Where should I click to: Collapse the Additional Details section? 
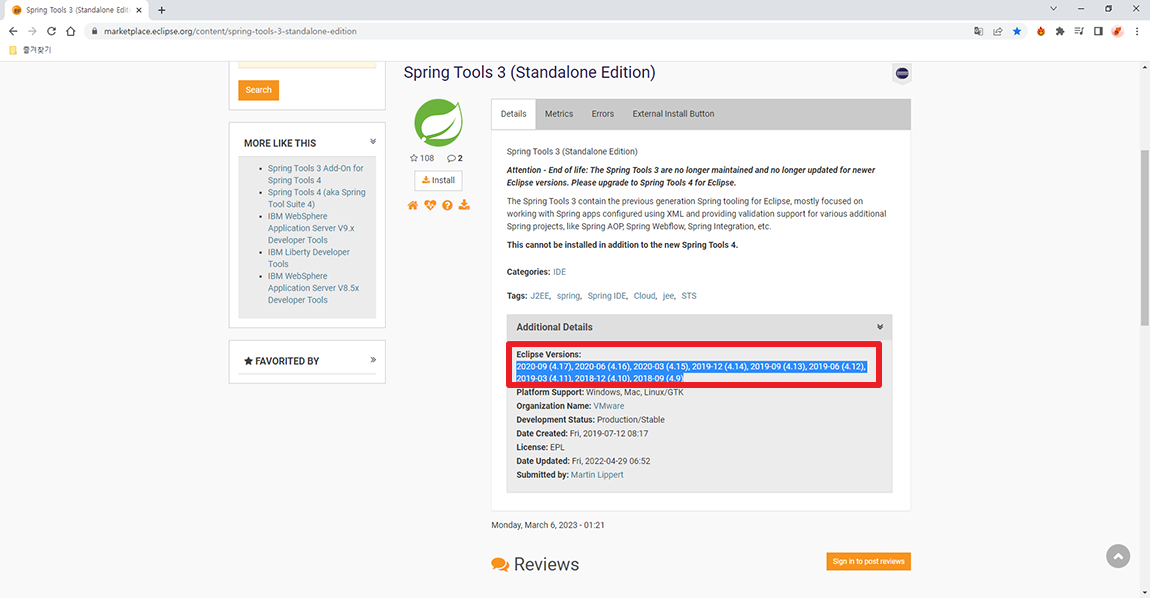coord(879,327)
